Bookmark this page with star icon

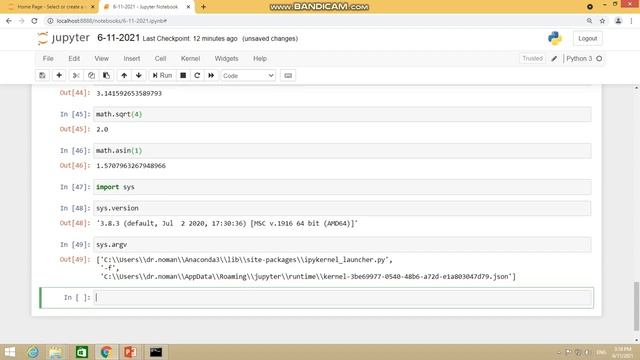602,21
